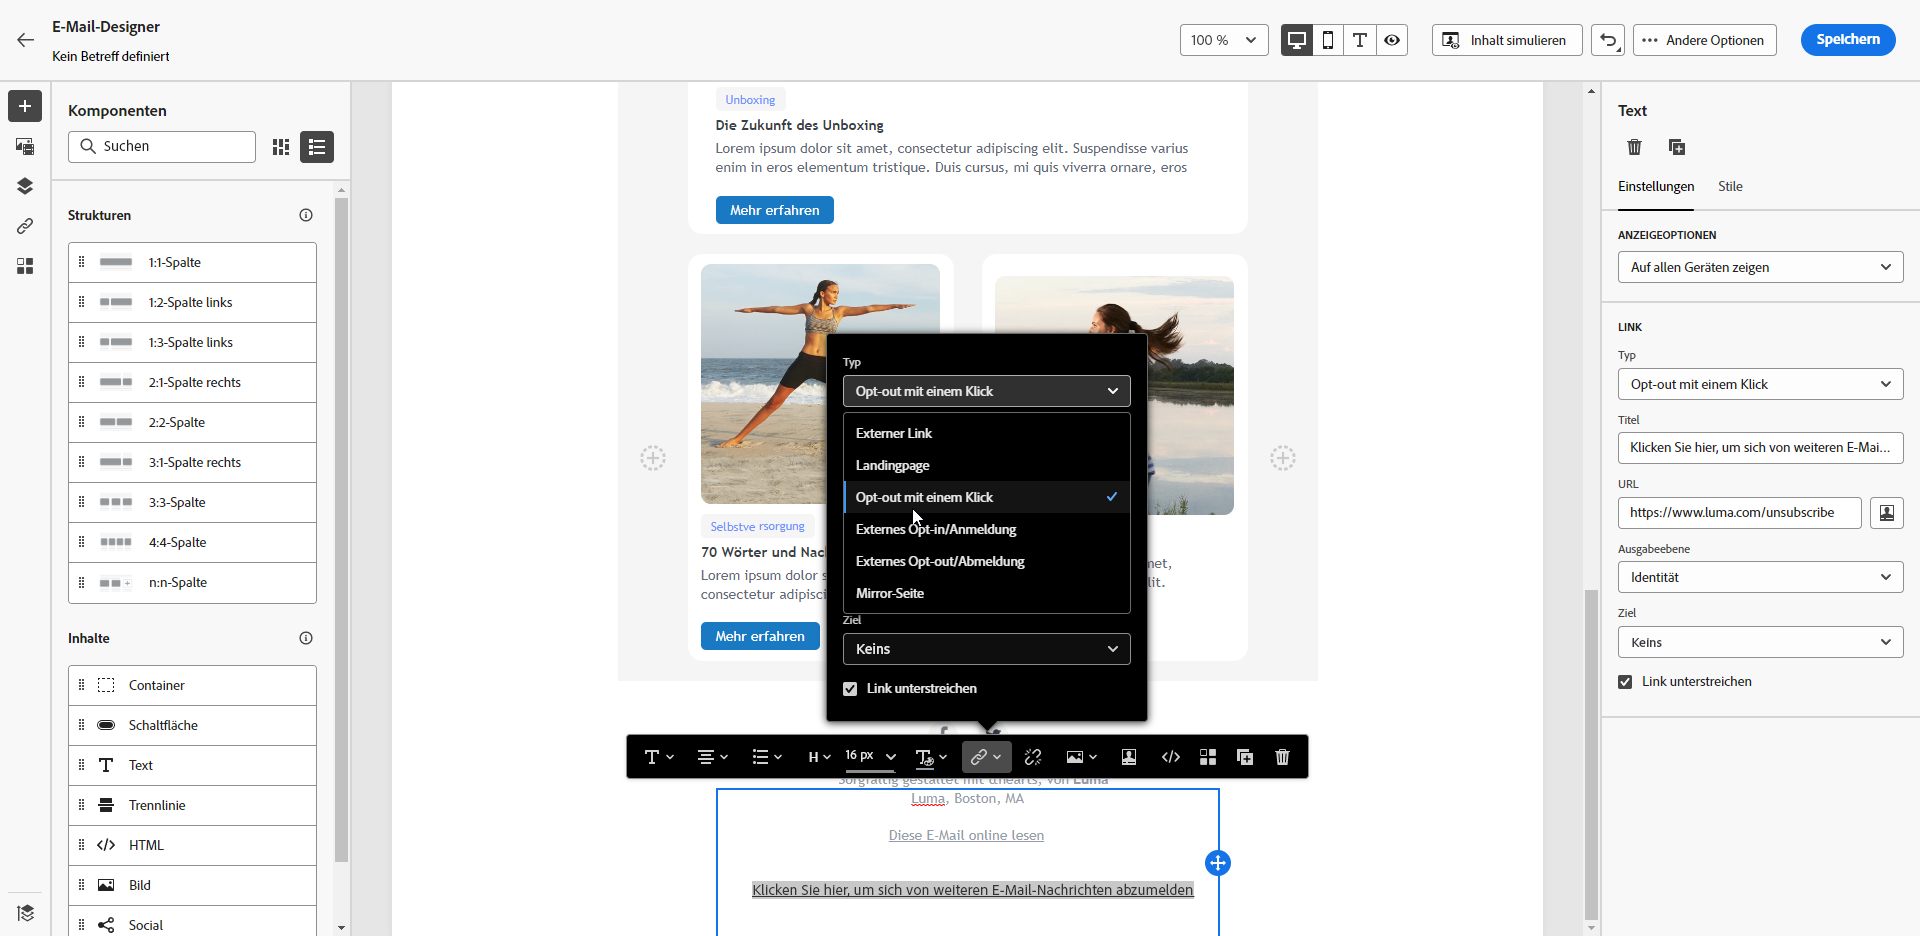Open the links sidebar icon
Image resolution: width=1920 pixels, height=936 pixels.
click(x=25, y=226)
